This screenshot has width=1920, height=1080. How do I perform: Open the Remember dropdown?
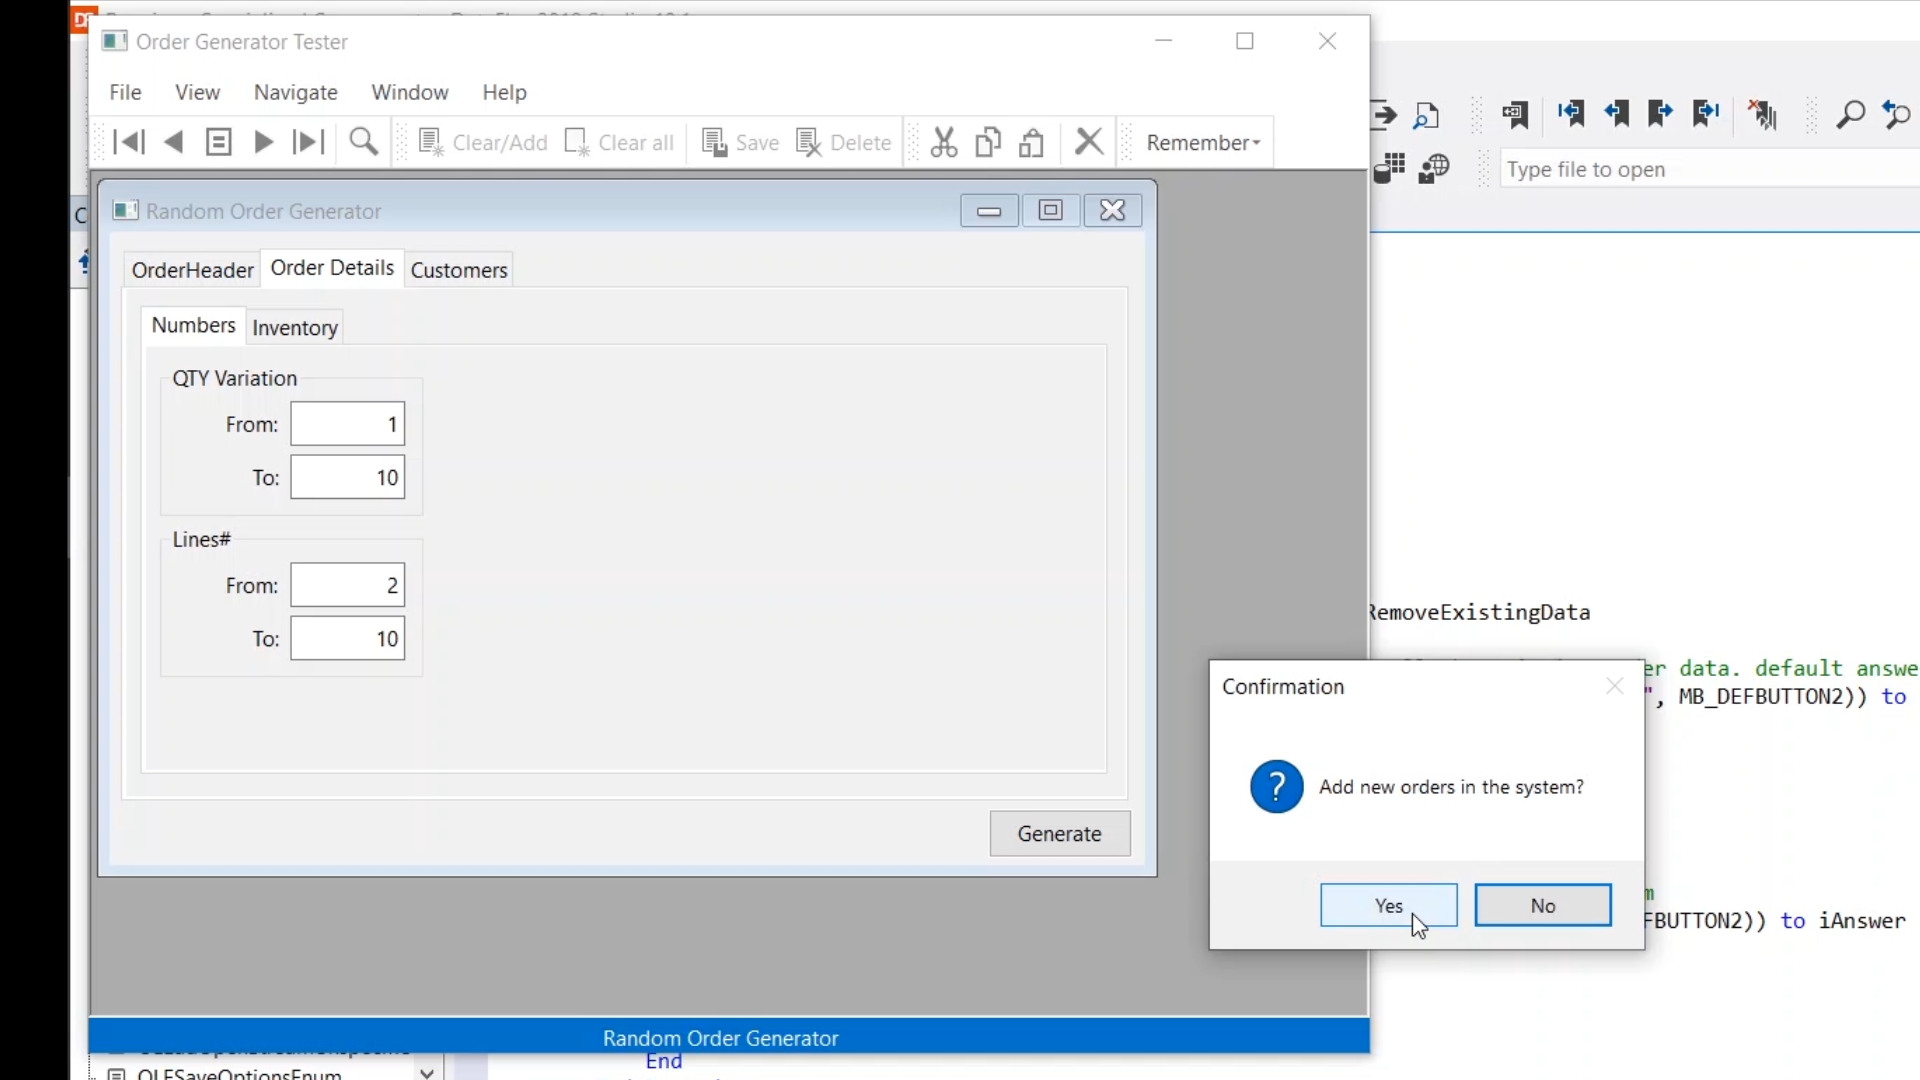[1203, 143]
